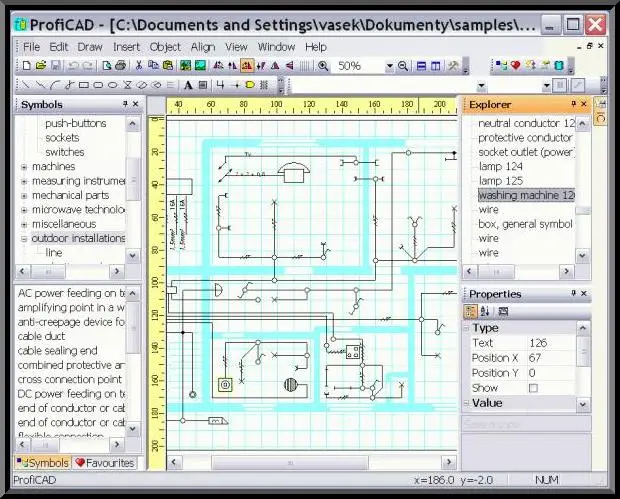
Task: Open settings with the hammer icon
Action: (x=453, y=66)
